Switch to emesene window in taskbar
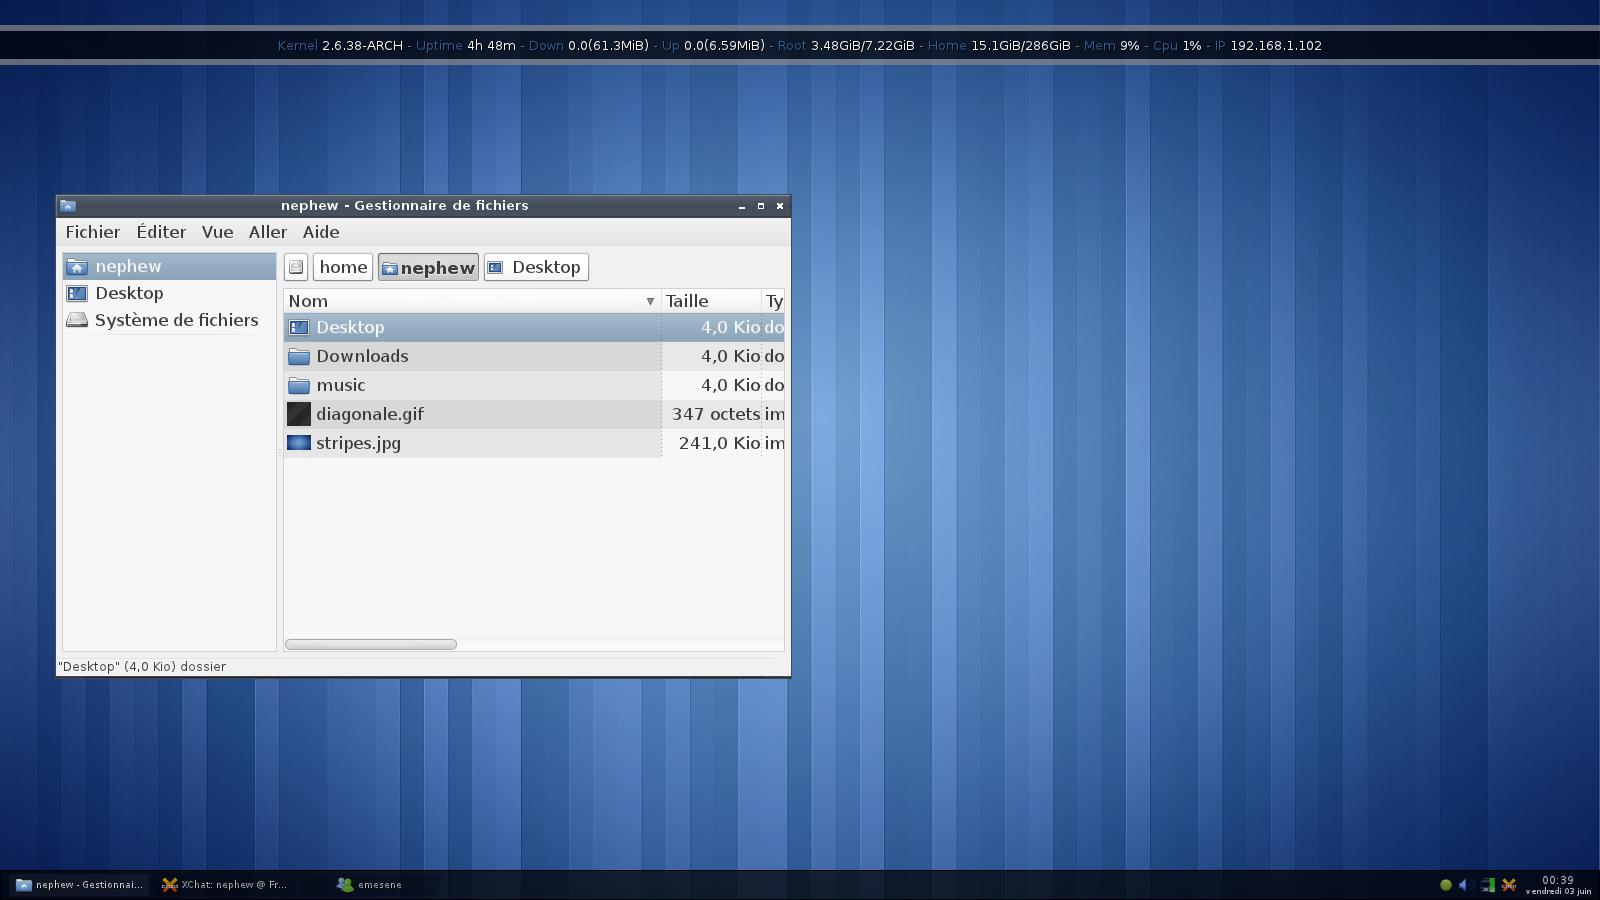This screenshot has height=900, width=1600. (370, 885)
